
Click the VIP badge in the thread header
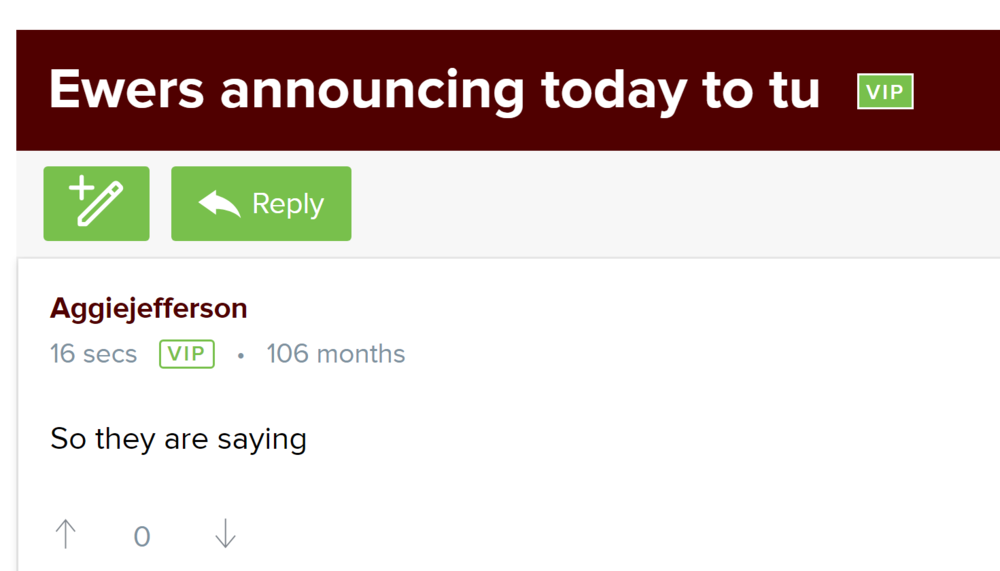885,93
